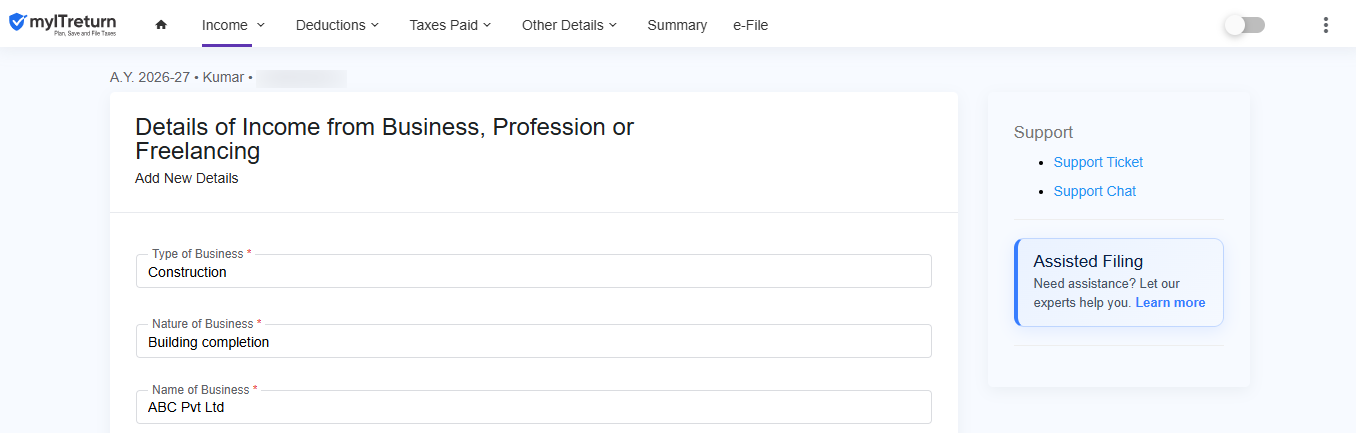The height and width of the screenshot is (433, 1356).
Task: Go to the home icon
Action: pos(161,25)
